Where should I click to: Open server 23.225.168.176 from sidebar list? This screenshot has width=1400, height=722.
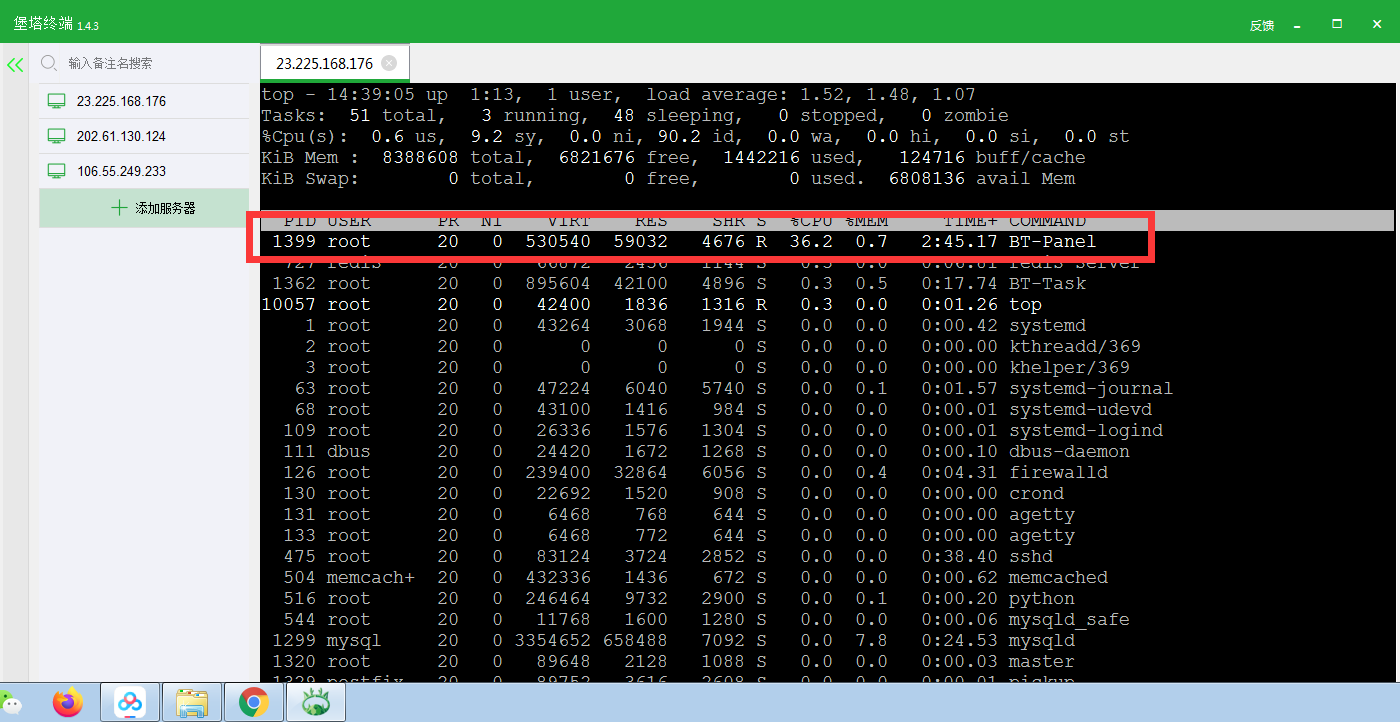pyautogui.click(x=144, y=101)
